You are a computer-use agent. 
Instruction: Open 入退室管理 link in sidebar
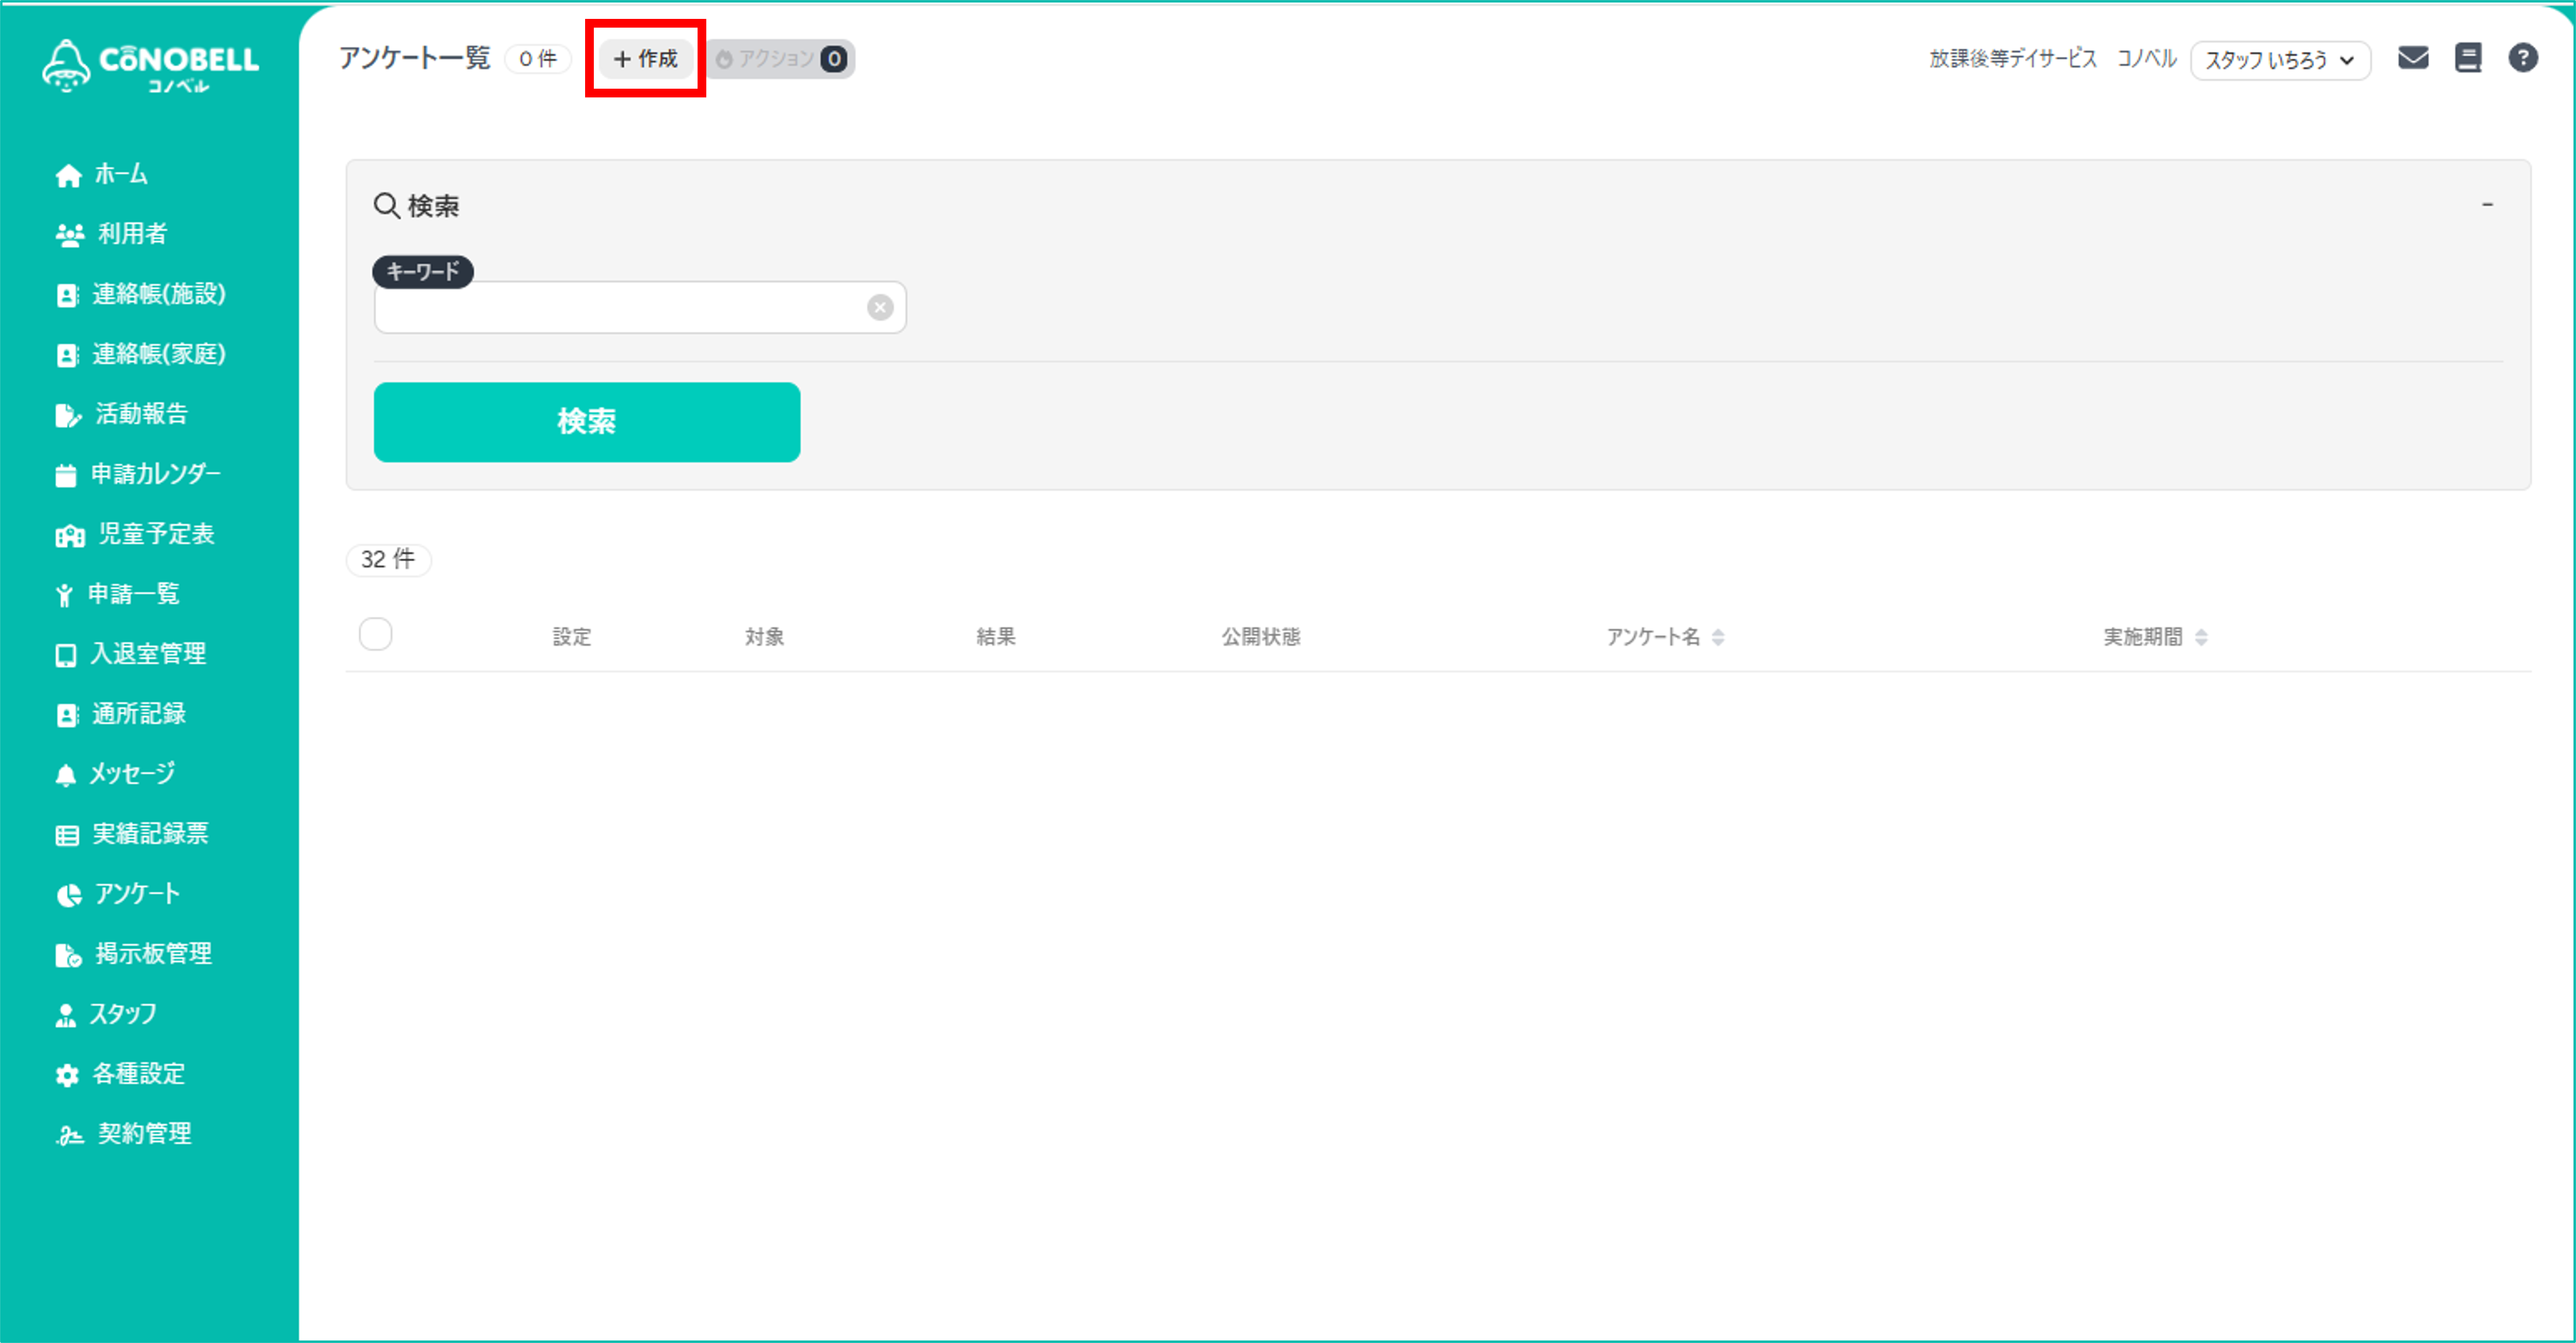click(148, 654)
